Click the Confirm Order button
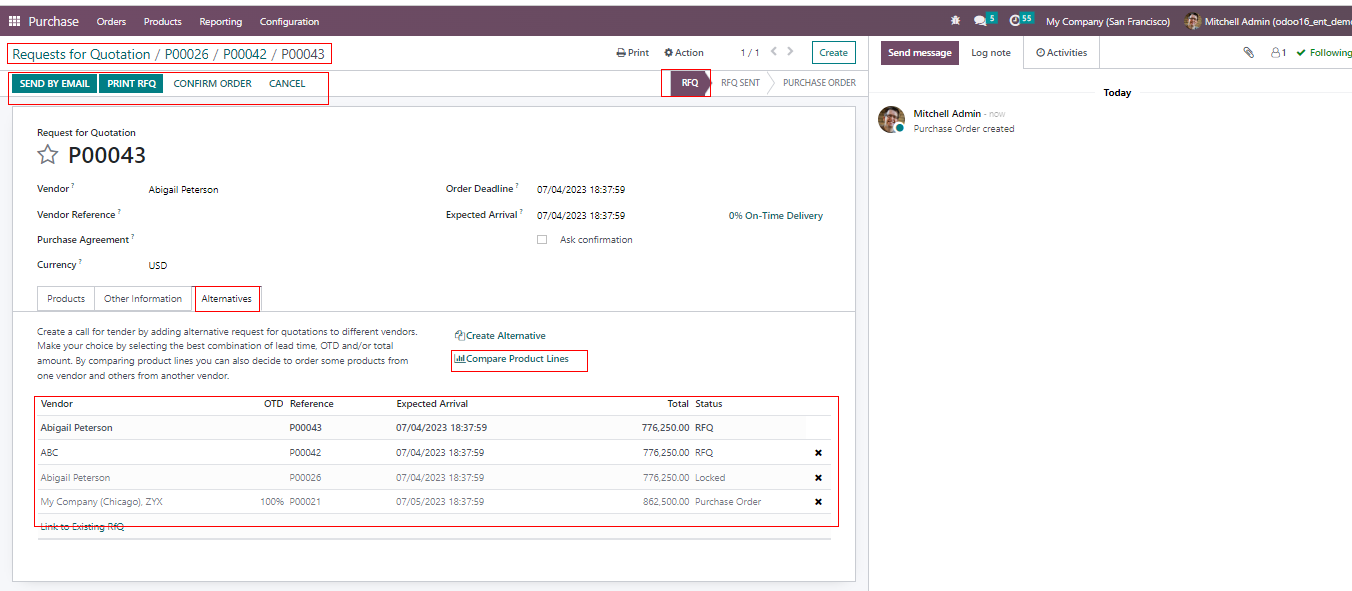The height and width of the screenshot is (591, 1352). click(x=212, y=84)
